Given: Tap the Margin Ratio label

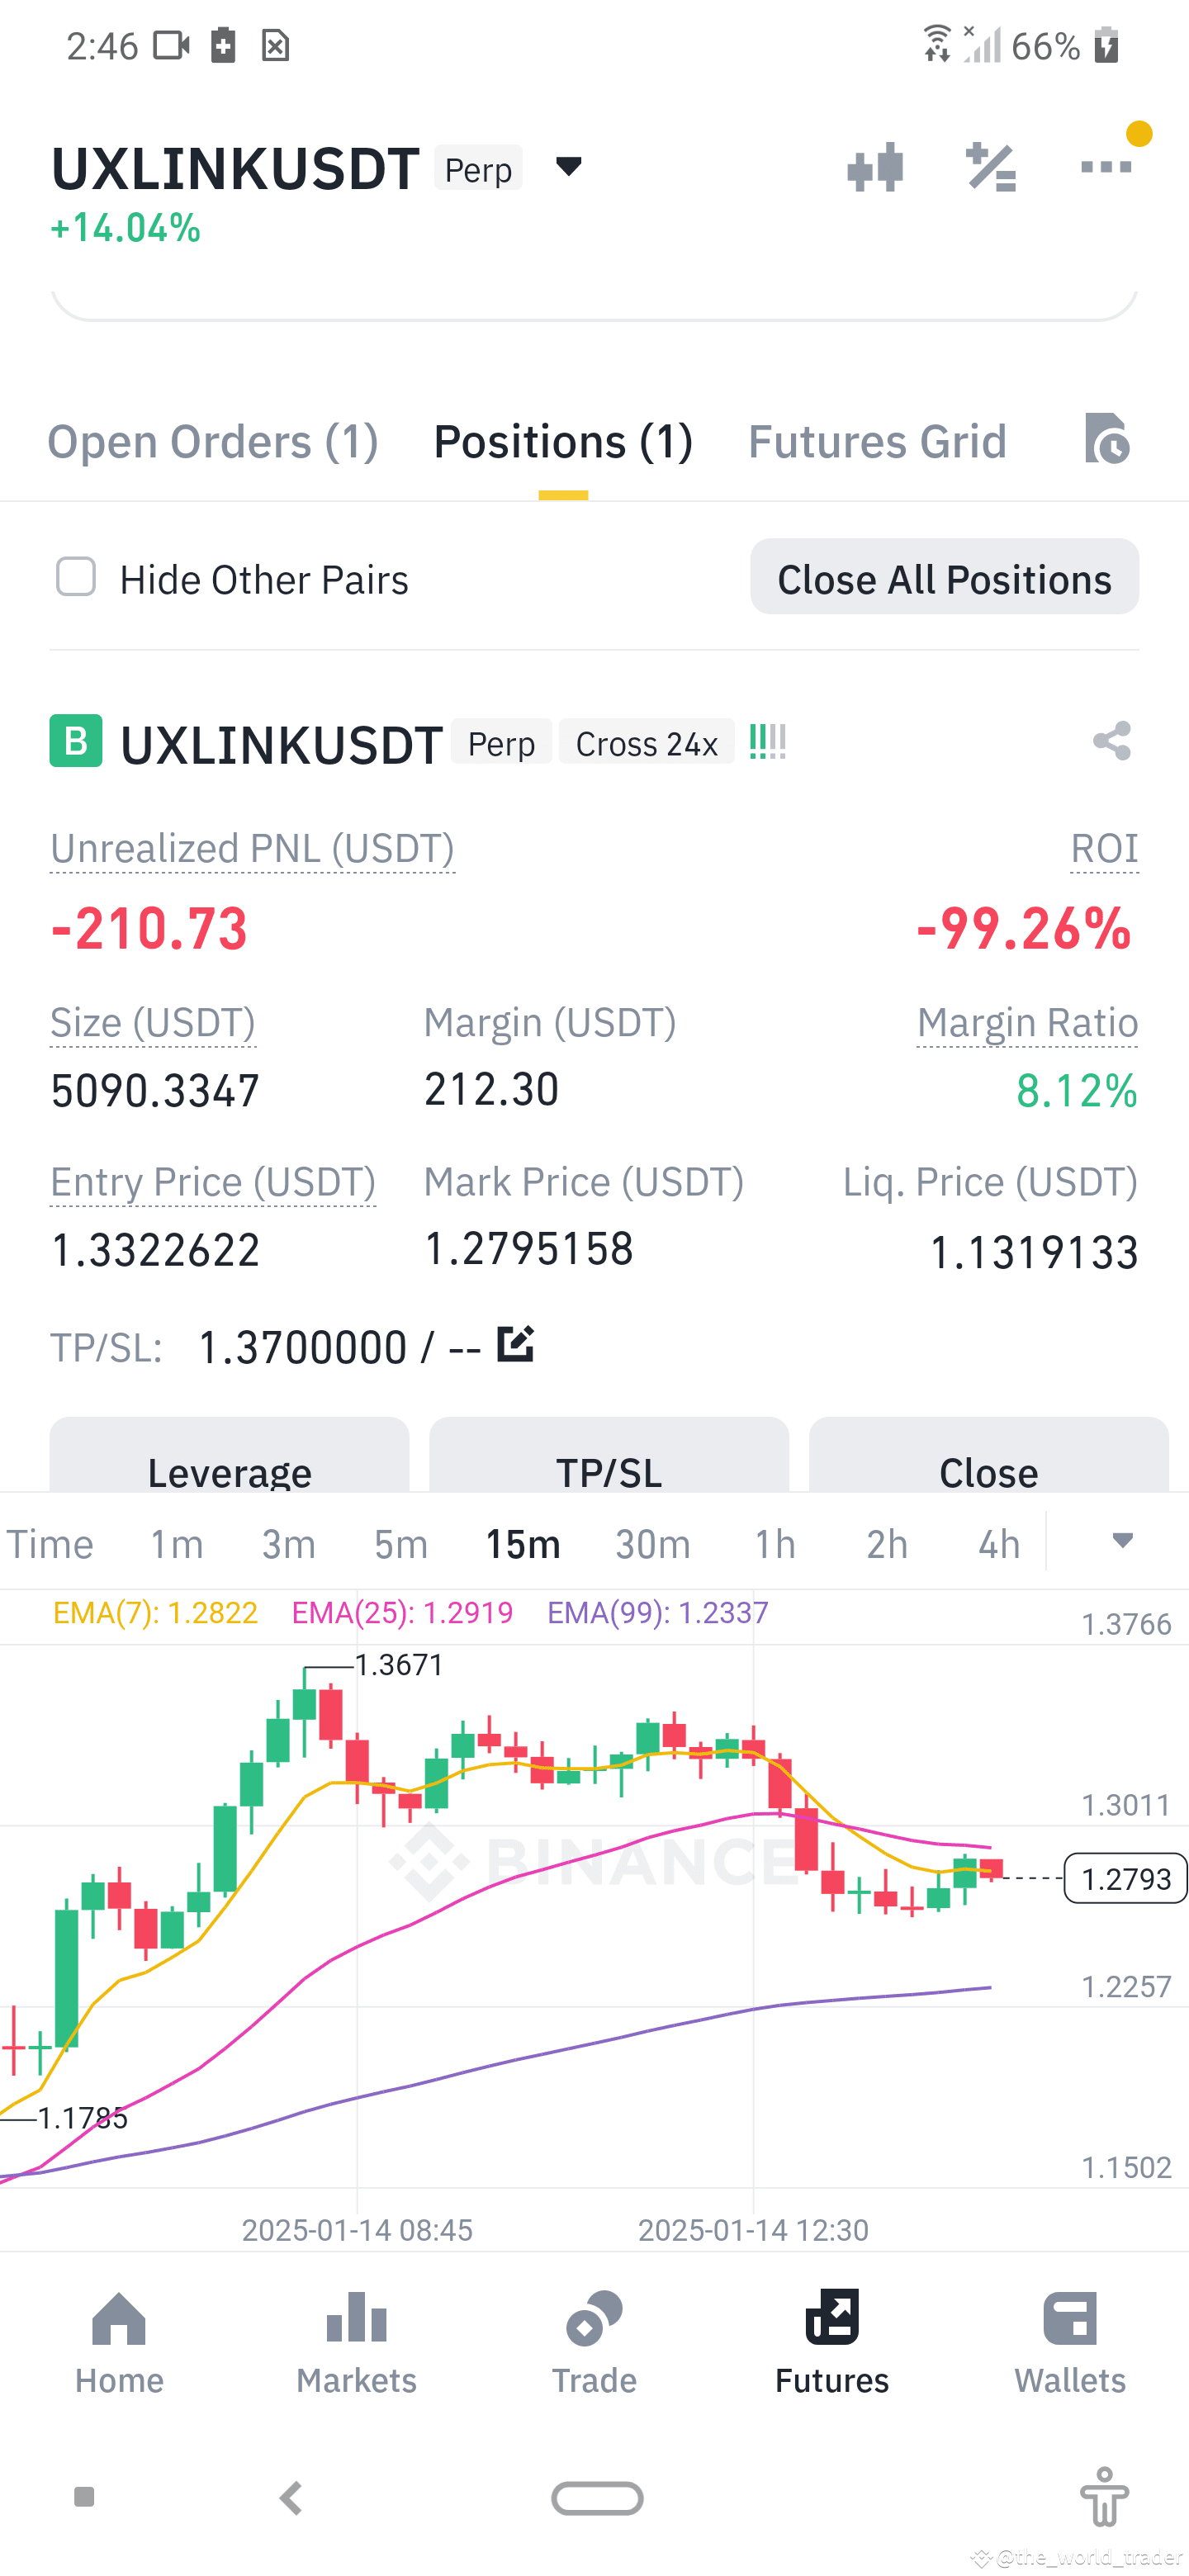Looking at the screenshot, I should pos(1028,1023).
